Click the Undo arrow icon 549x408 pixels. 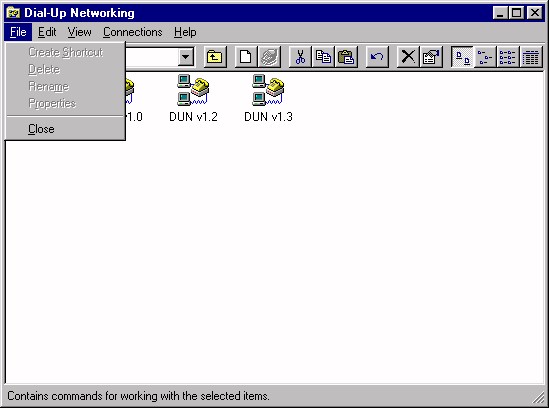point(377,57)
